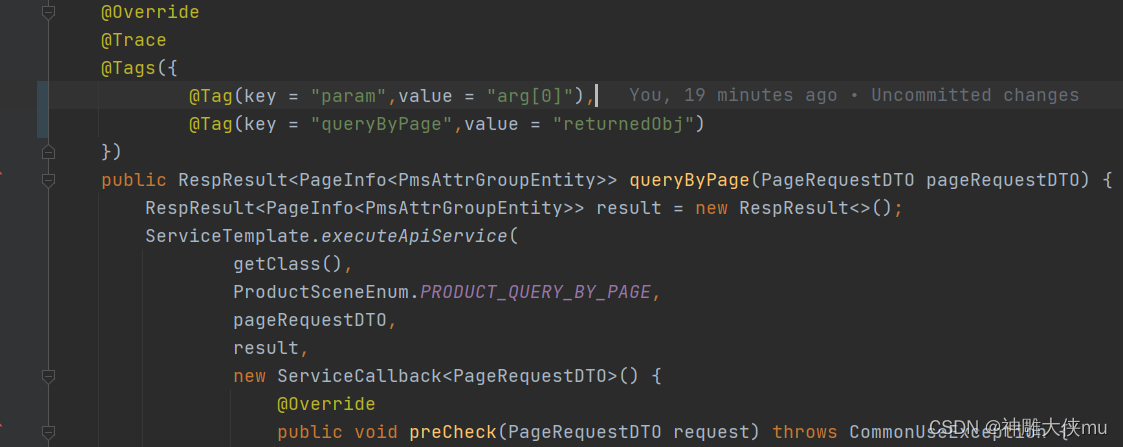Viewport: 1123px width, 447px height.
Task: Click the queryByPage method name in the declaration
Action: (689, 181)
